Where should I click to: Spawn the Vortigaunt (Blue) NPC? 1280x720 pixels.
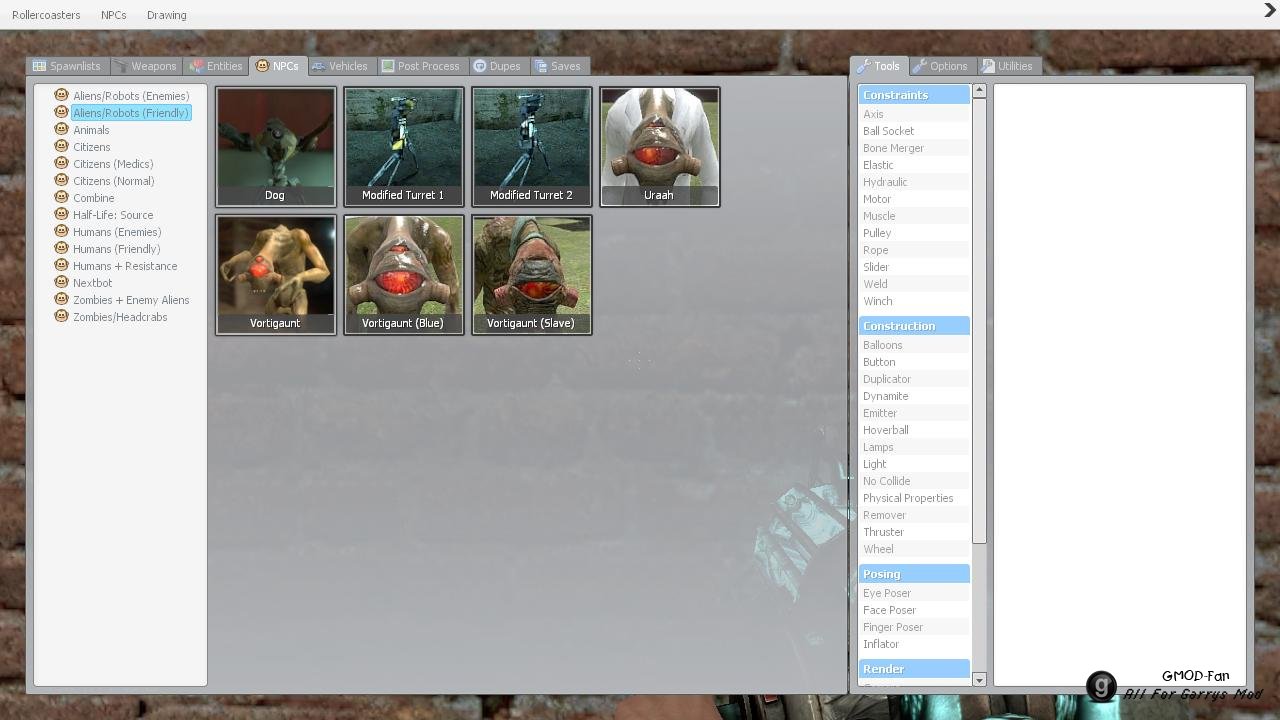pos(404,275)
